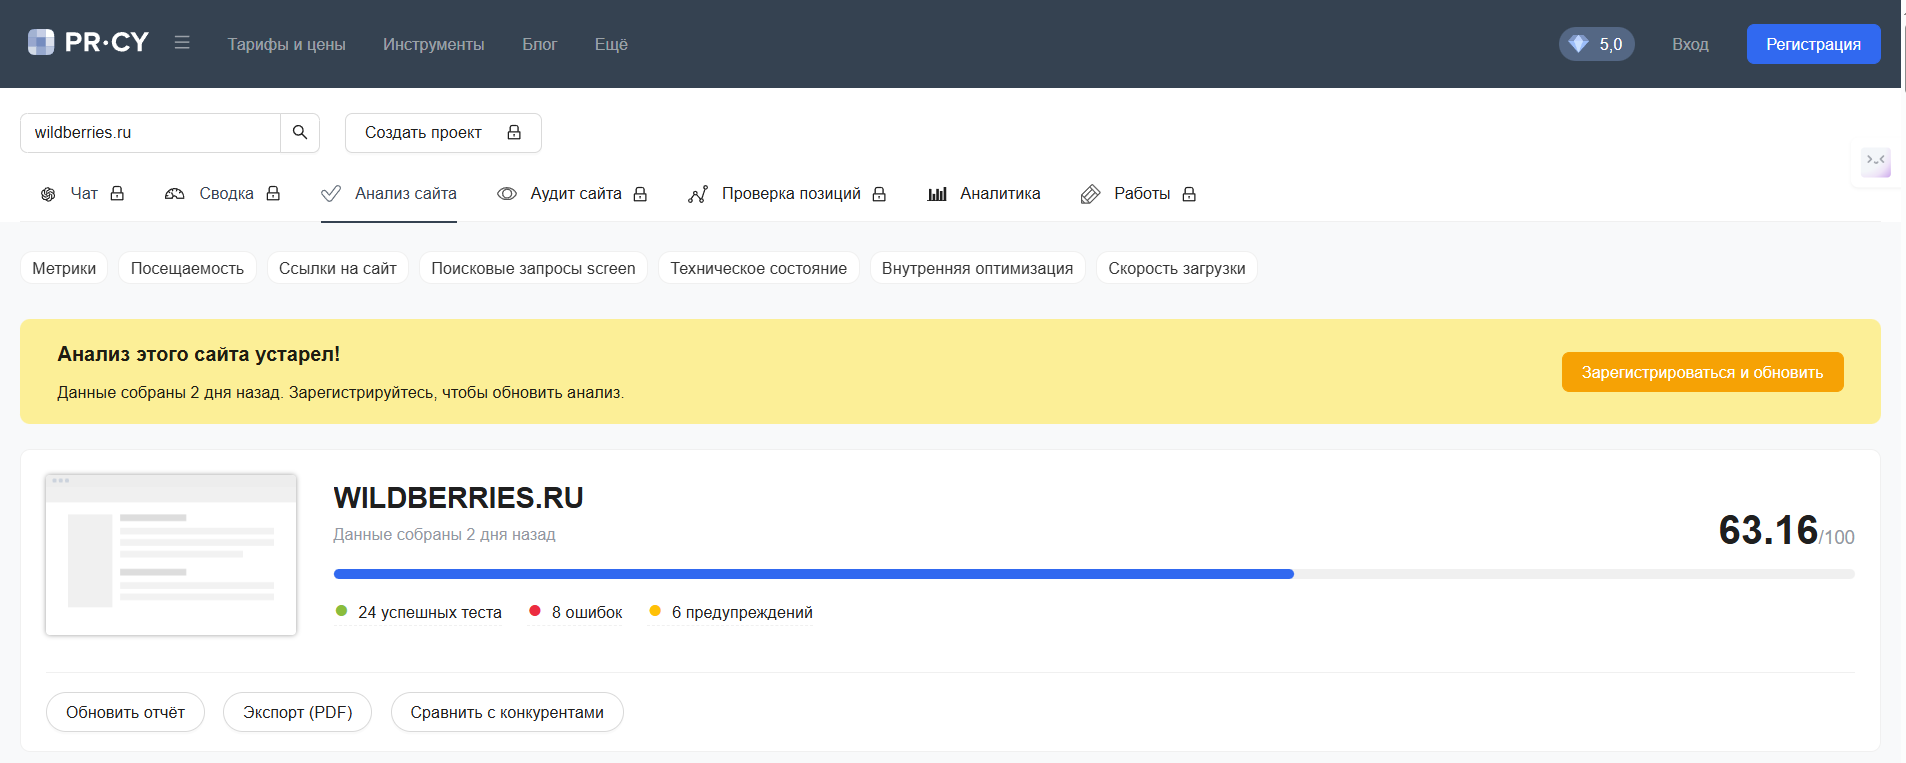Open the Чат tab with the chat icon

point(48,194)
